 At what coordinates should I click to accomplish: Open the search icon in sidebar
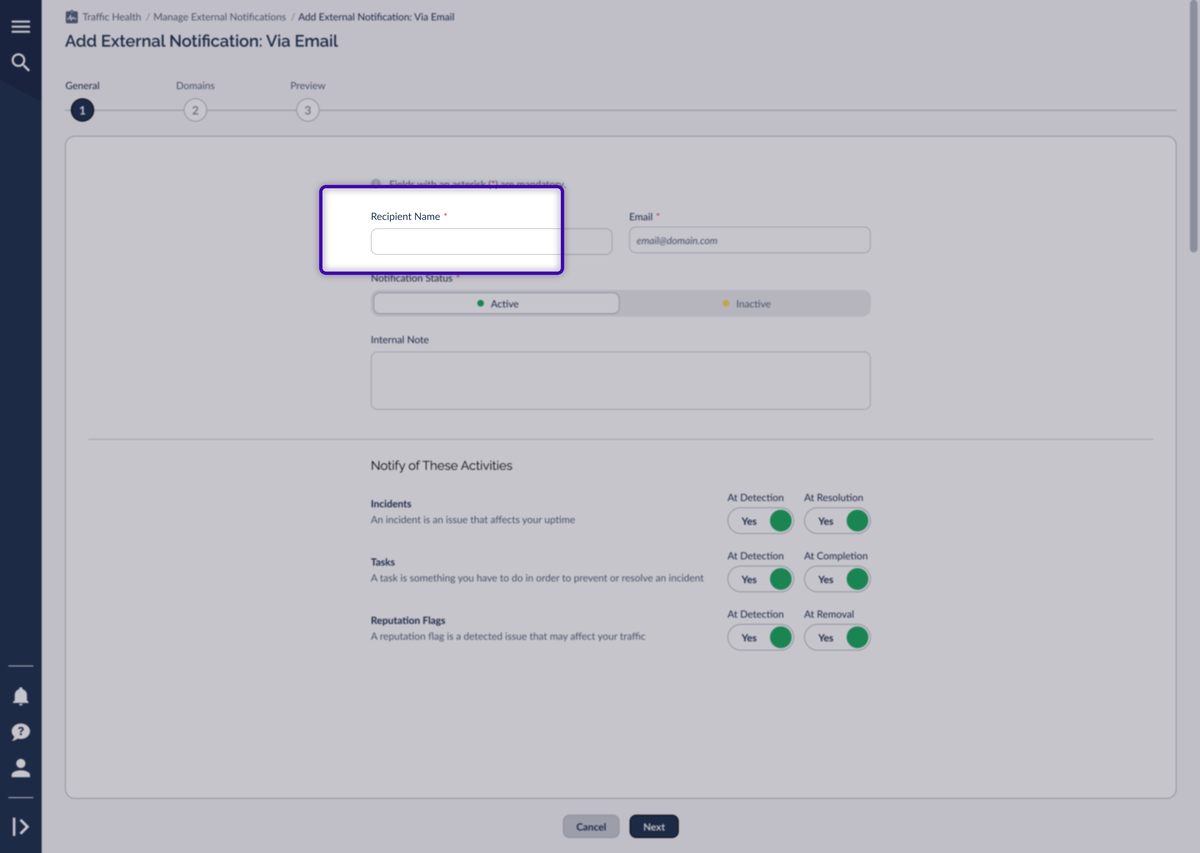(20, 63)
